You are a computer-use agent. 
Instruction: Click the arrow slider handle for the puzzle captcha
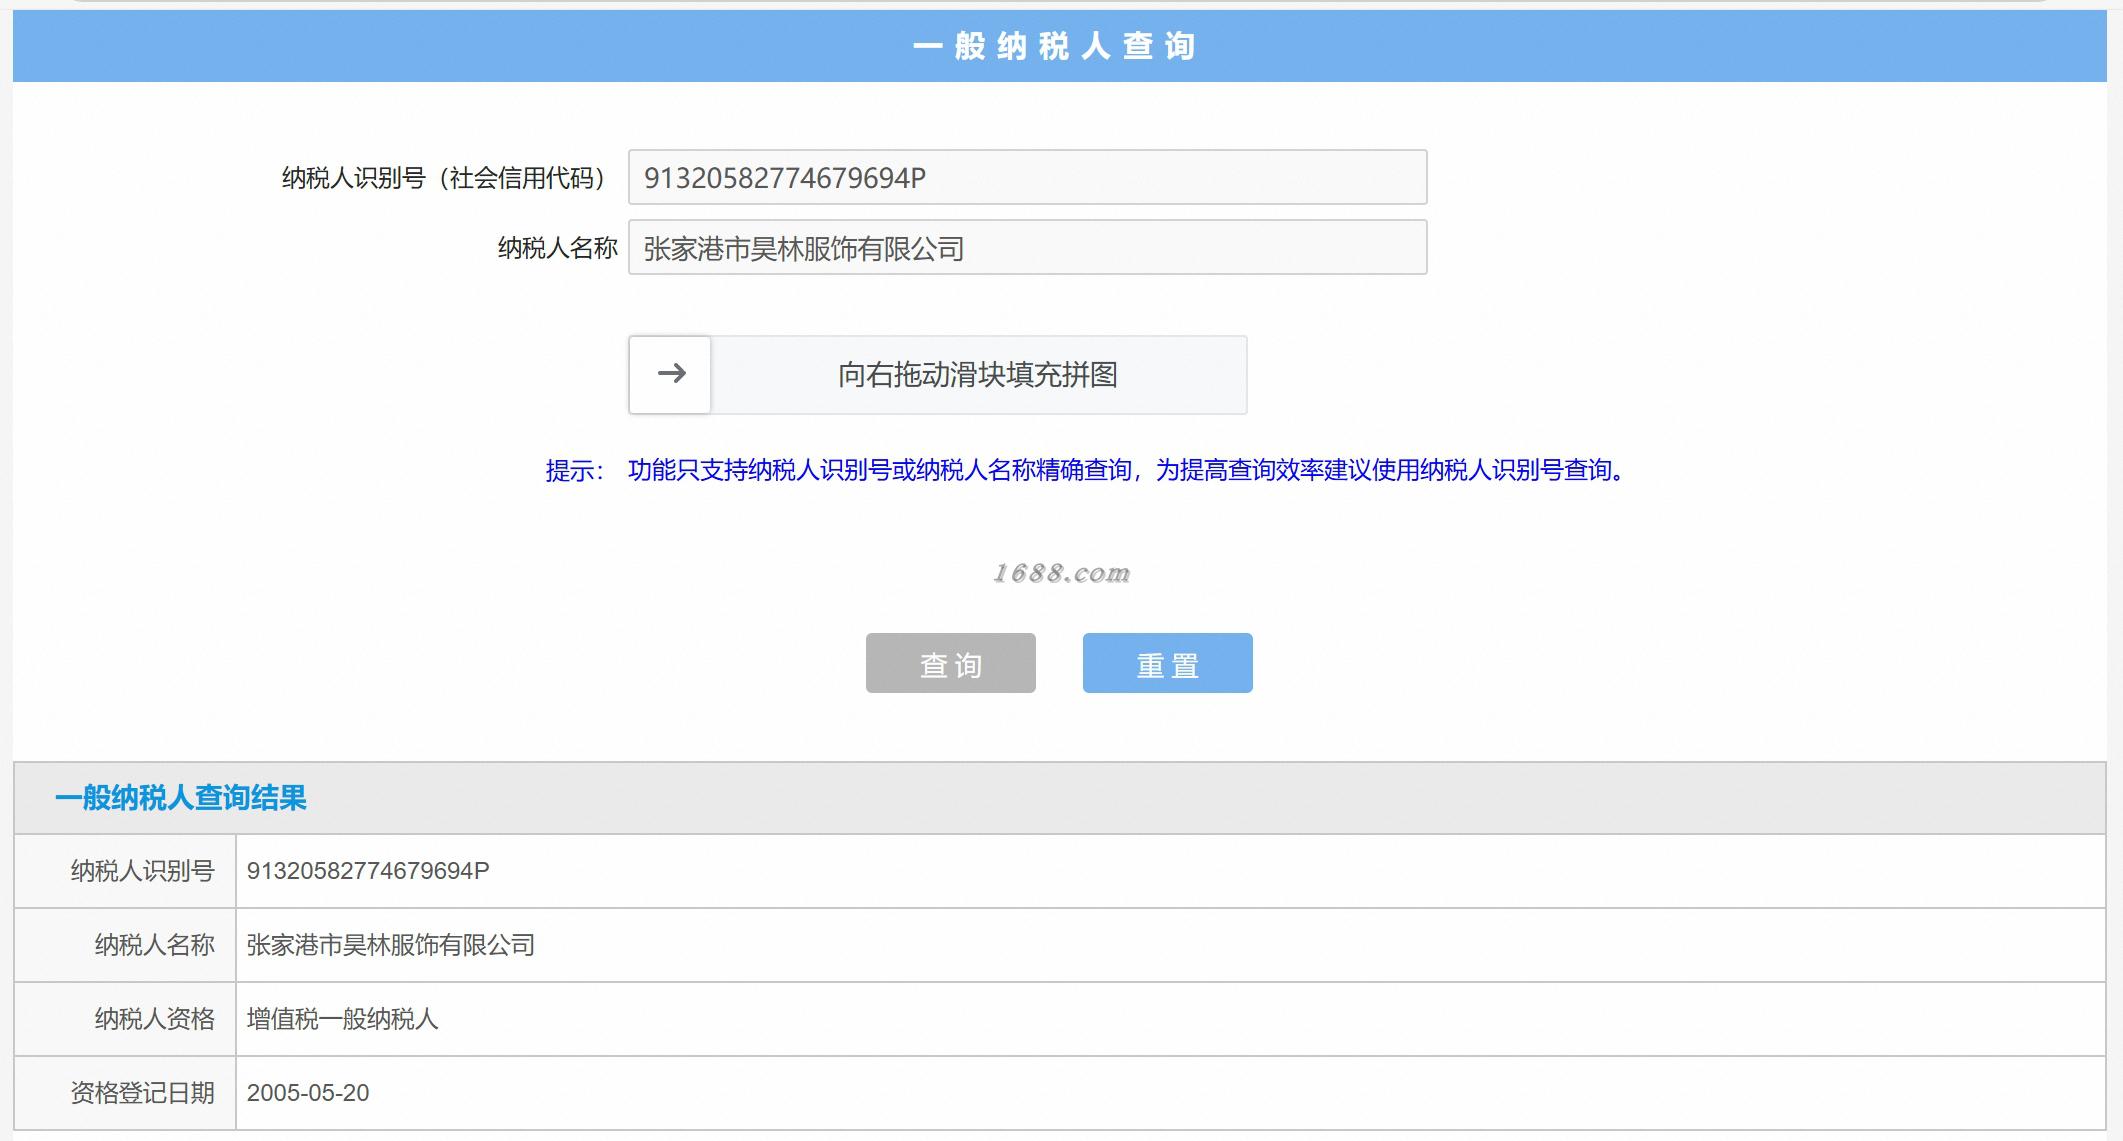(670, 374)
